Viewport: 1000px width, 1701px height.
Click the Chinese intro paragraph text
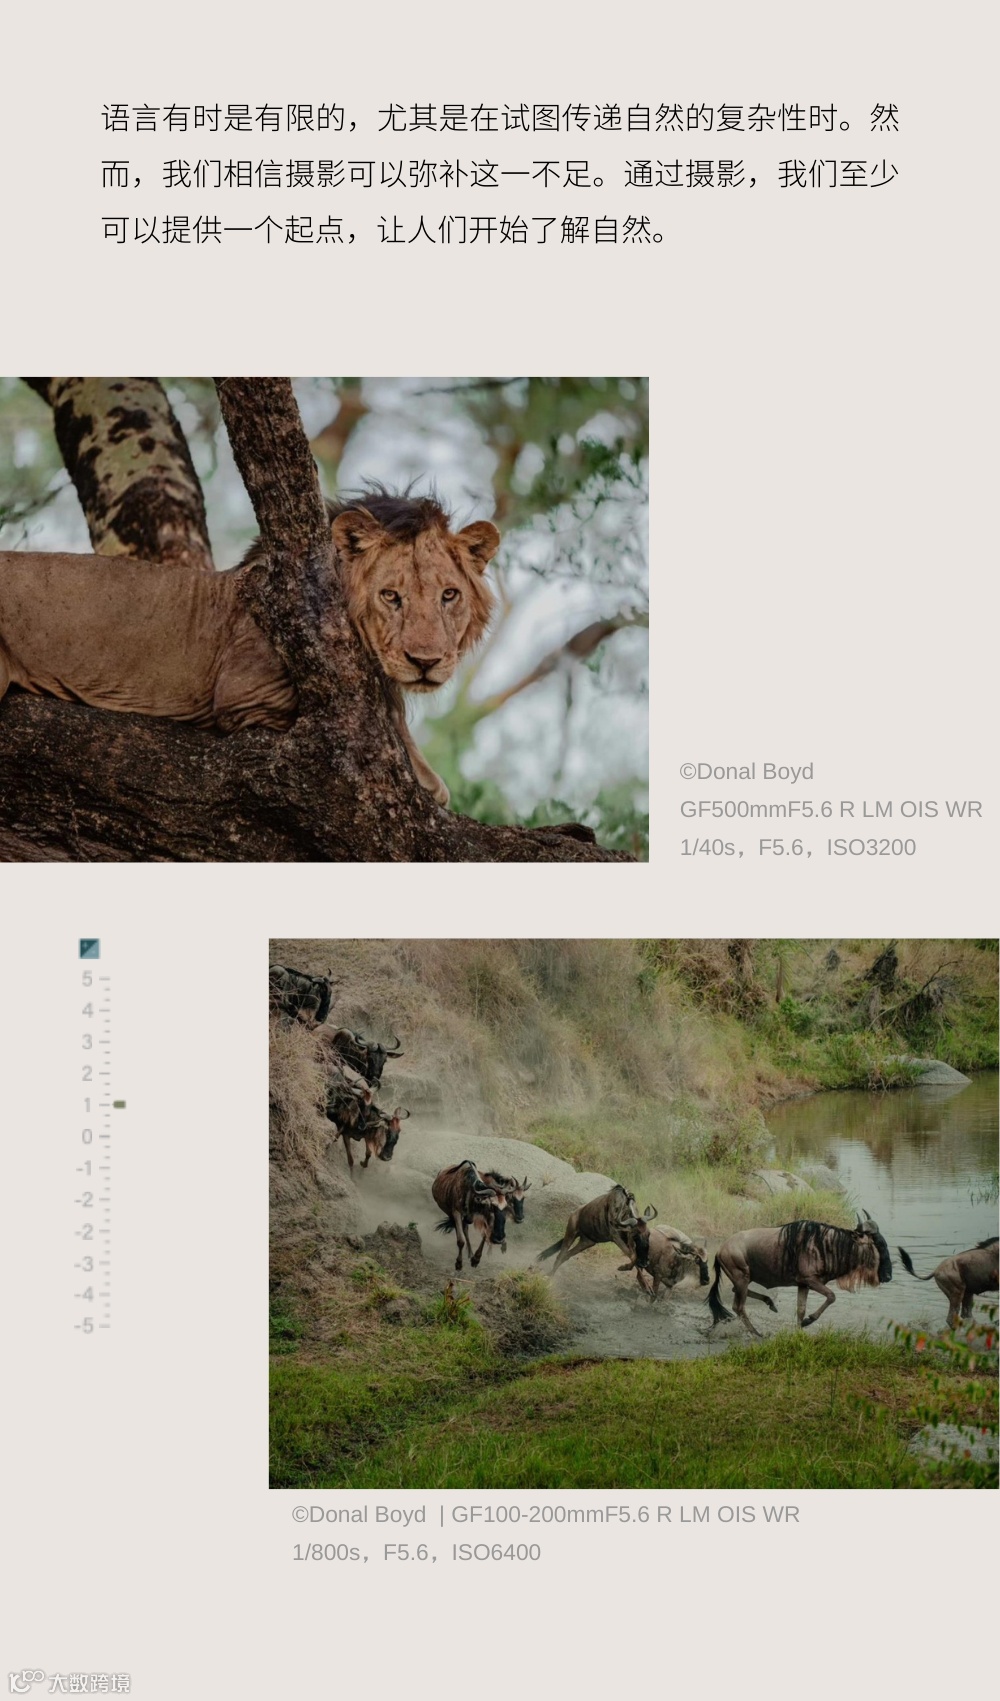(x=500, y=174)
